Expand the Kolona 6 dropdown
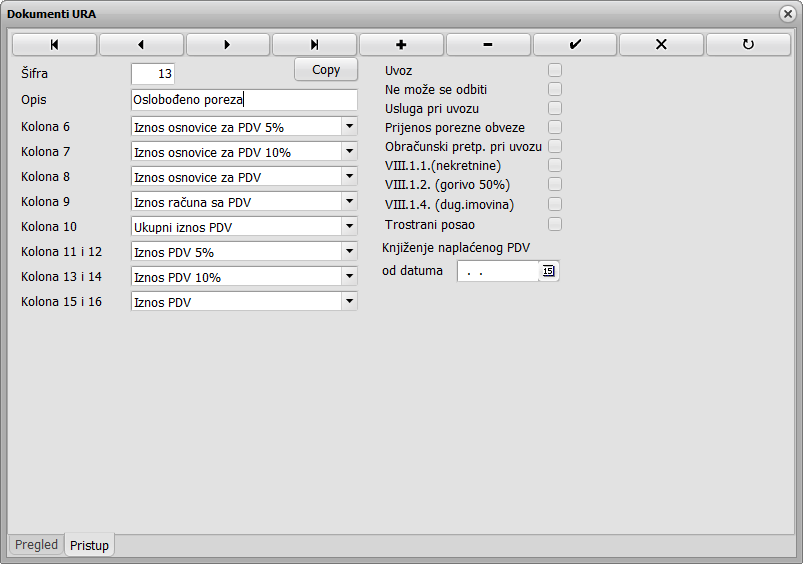The width and height of the screenshot is (803, 564). point(349,126)
